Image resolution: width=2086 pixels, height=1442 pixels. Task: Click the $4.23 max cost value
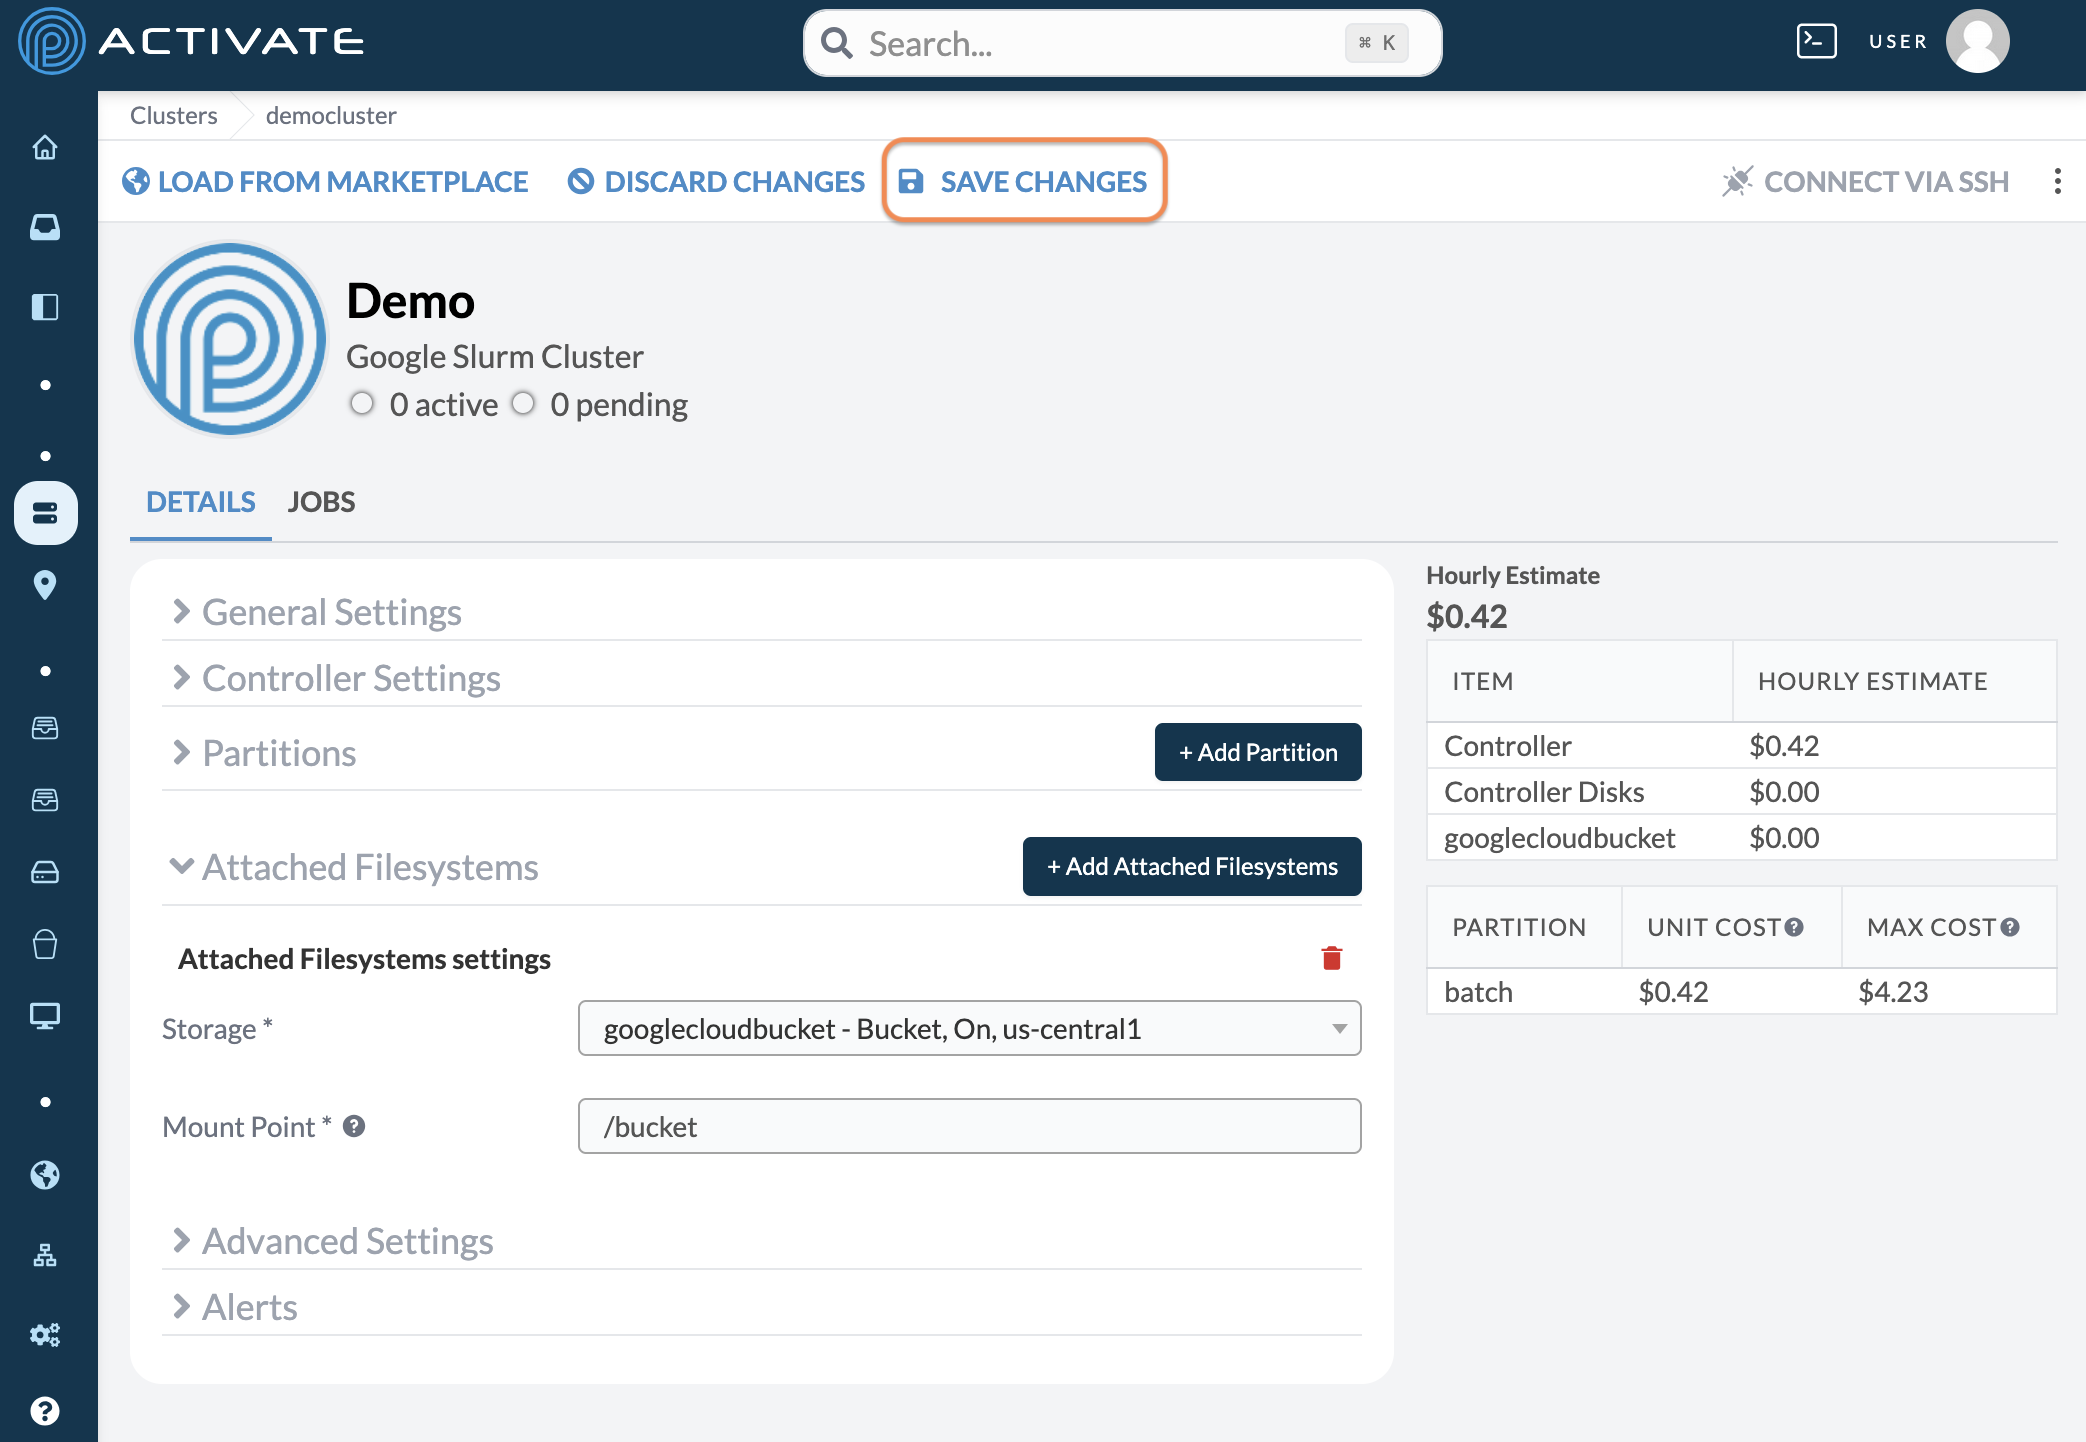1893,992
